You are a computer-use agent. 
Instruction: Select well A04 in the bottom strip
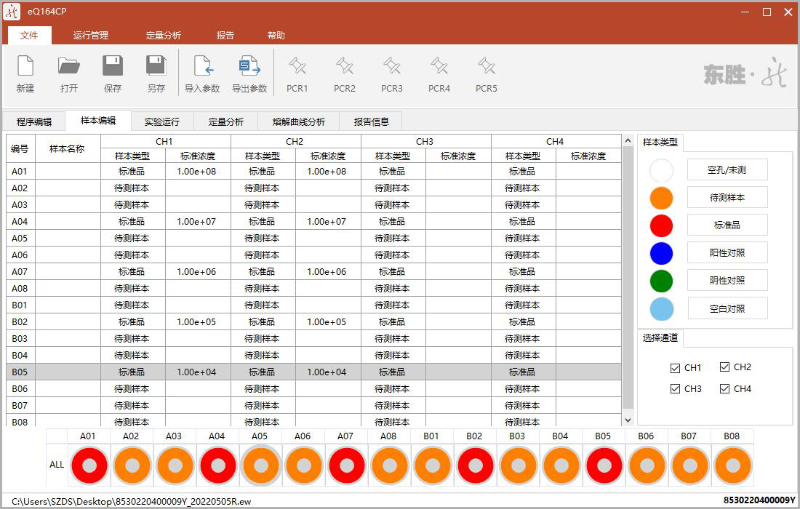(x=217, y=465)
